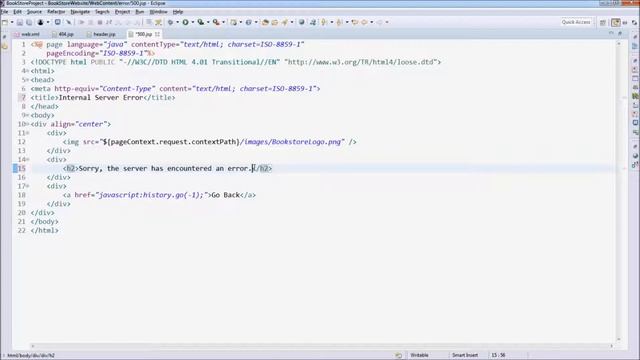The height and width of the screenshot is (360, 640).
Task: Open External Tools dropdown arrow
Action: (224, 22)
